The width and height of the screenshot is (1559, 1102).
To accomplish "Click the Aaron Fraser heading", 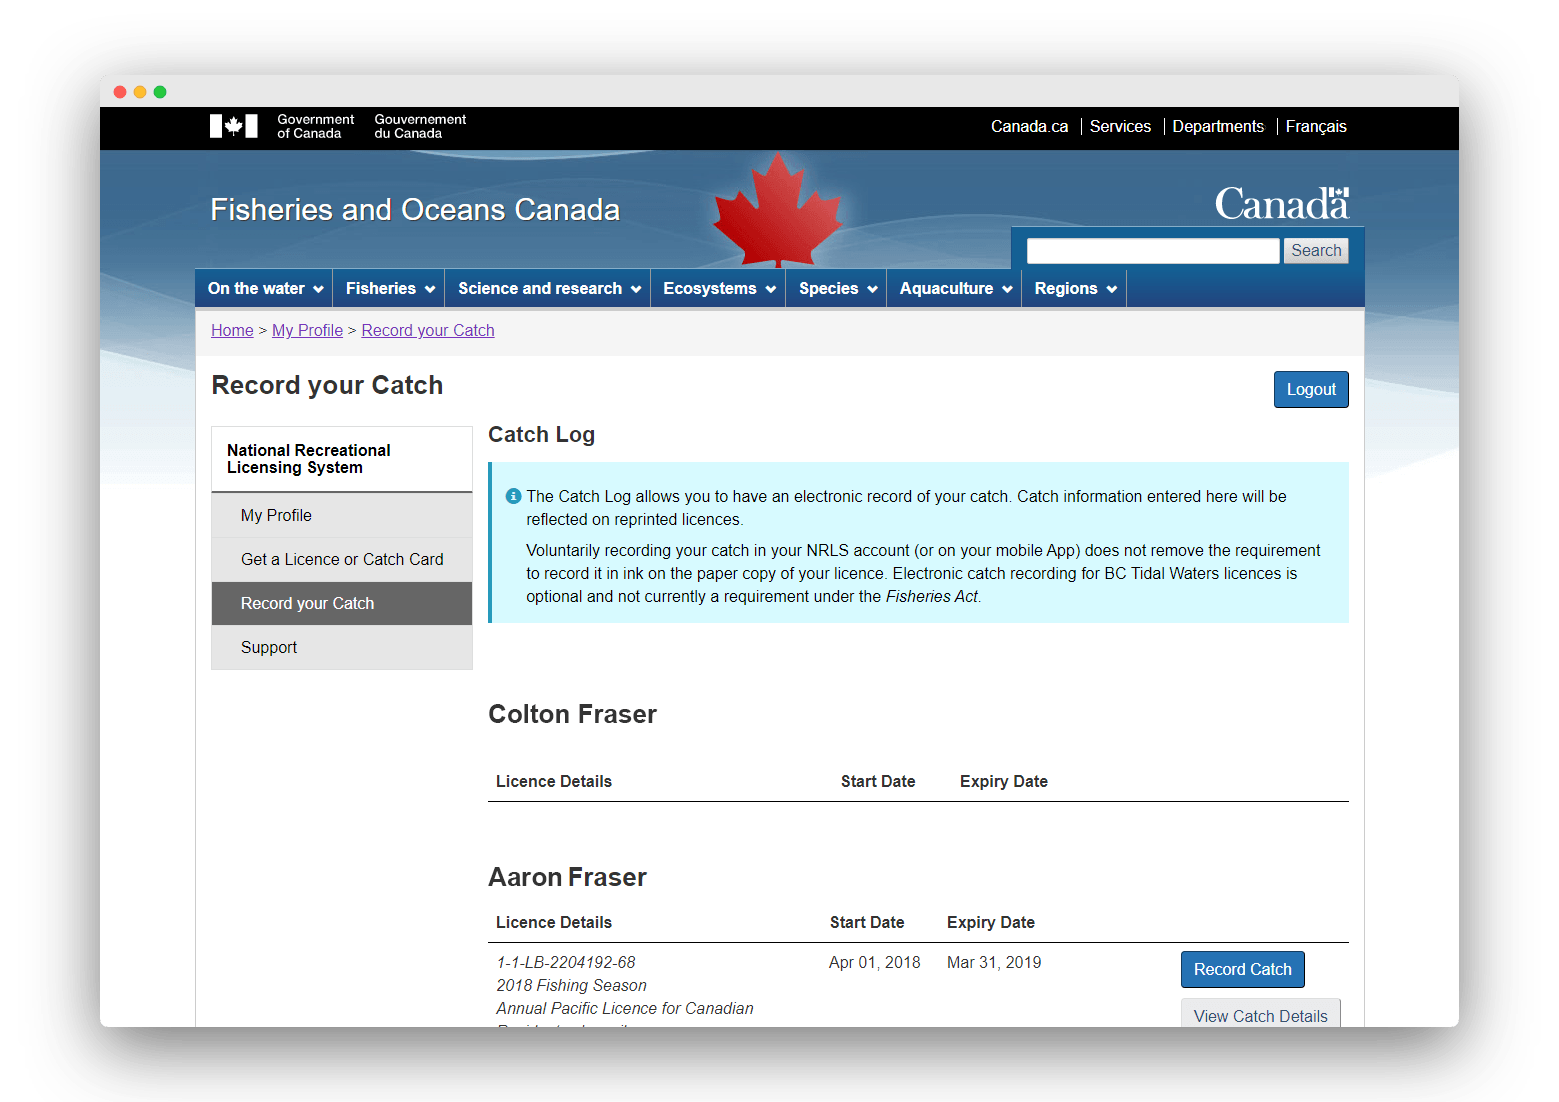I will 567,878.
